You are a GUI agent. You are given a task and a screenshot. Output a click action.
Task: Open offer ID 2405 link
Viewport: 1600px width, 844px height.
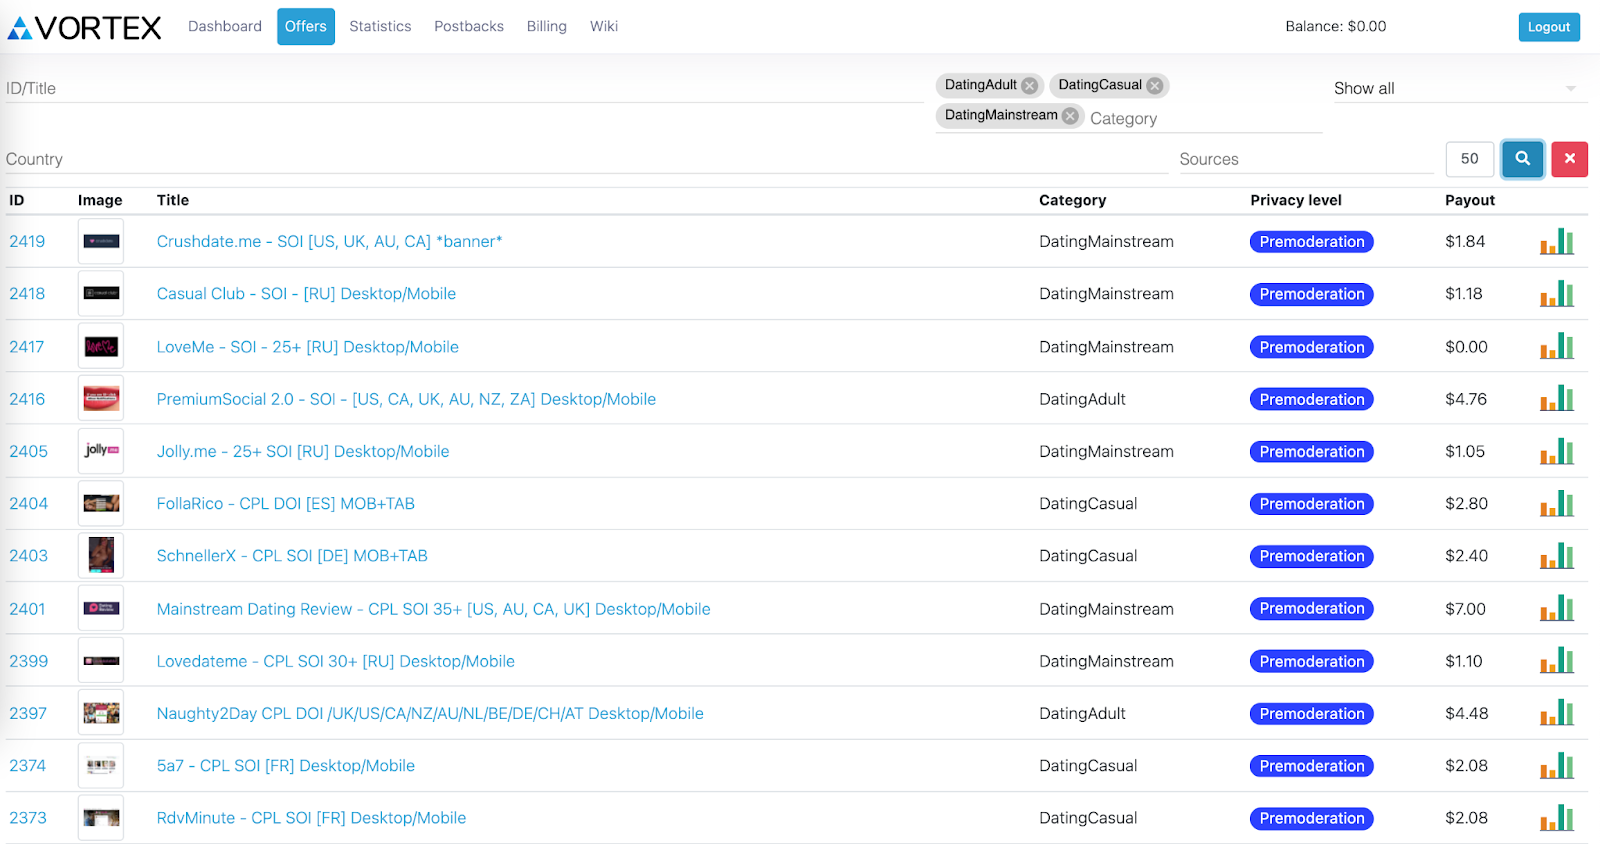tap(28, 452)
